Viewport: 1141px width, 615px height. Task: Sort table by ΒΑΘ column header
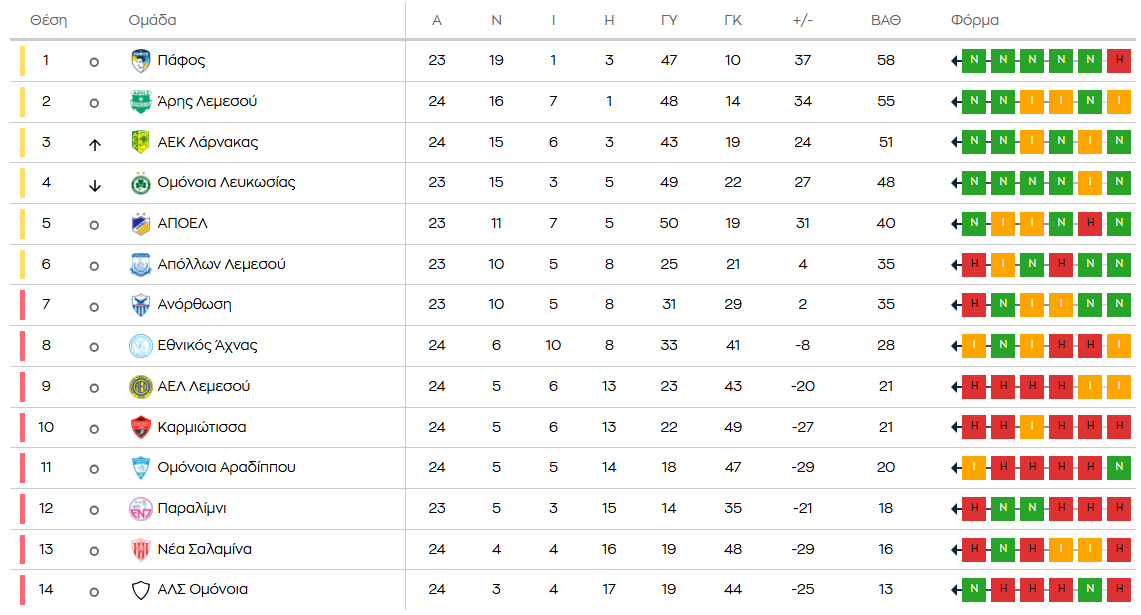click(885, 21)
